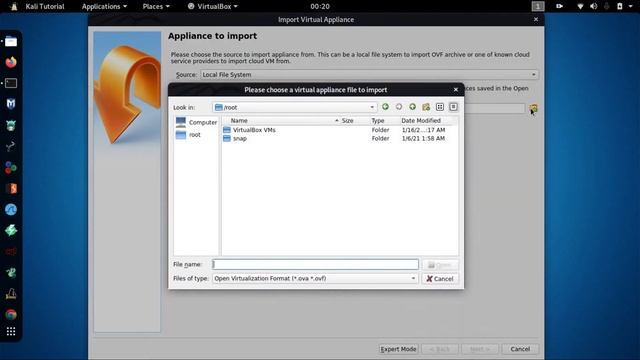This screenshot has height=360, width=640.
Task: Click the volume icon in top bar
Action: [x=593, y=6]
